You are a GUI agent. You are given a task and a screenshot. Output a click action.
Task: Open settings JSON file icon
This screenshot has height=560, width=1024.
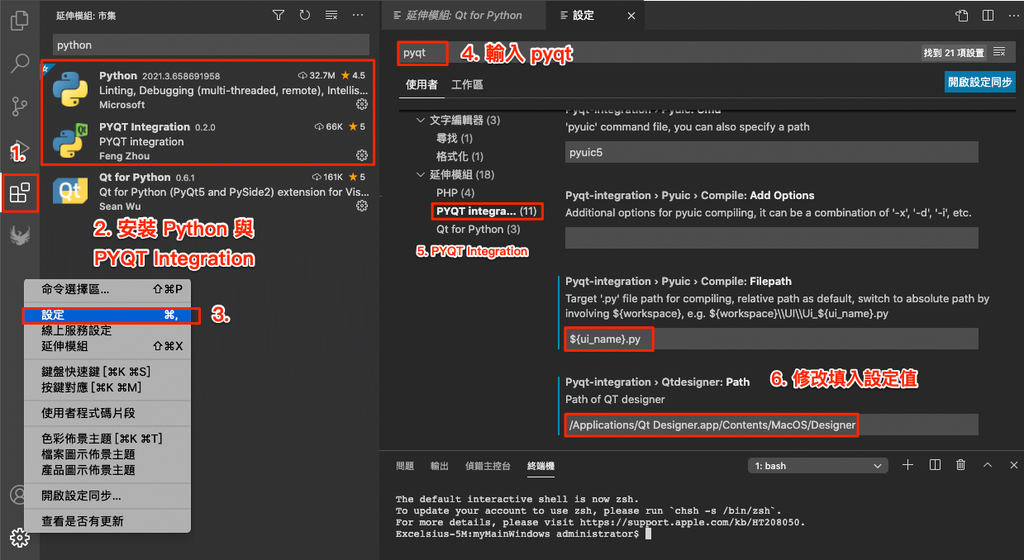tap(962, 15)
